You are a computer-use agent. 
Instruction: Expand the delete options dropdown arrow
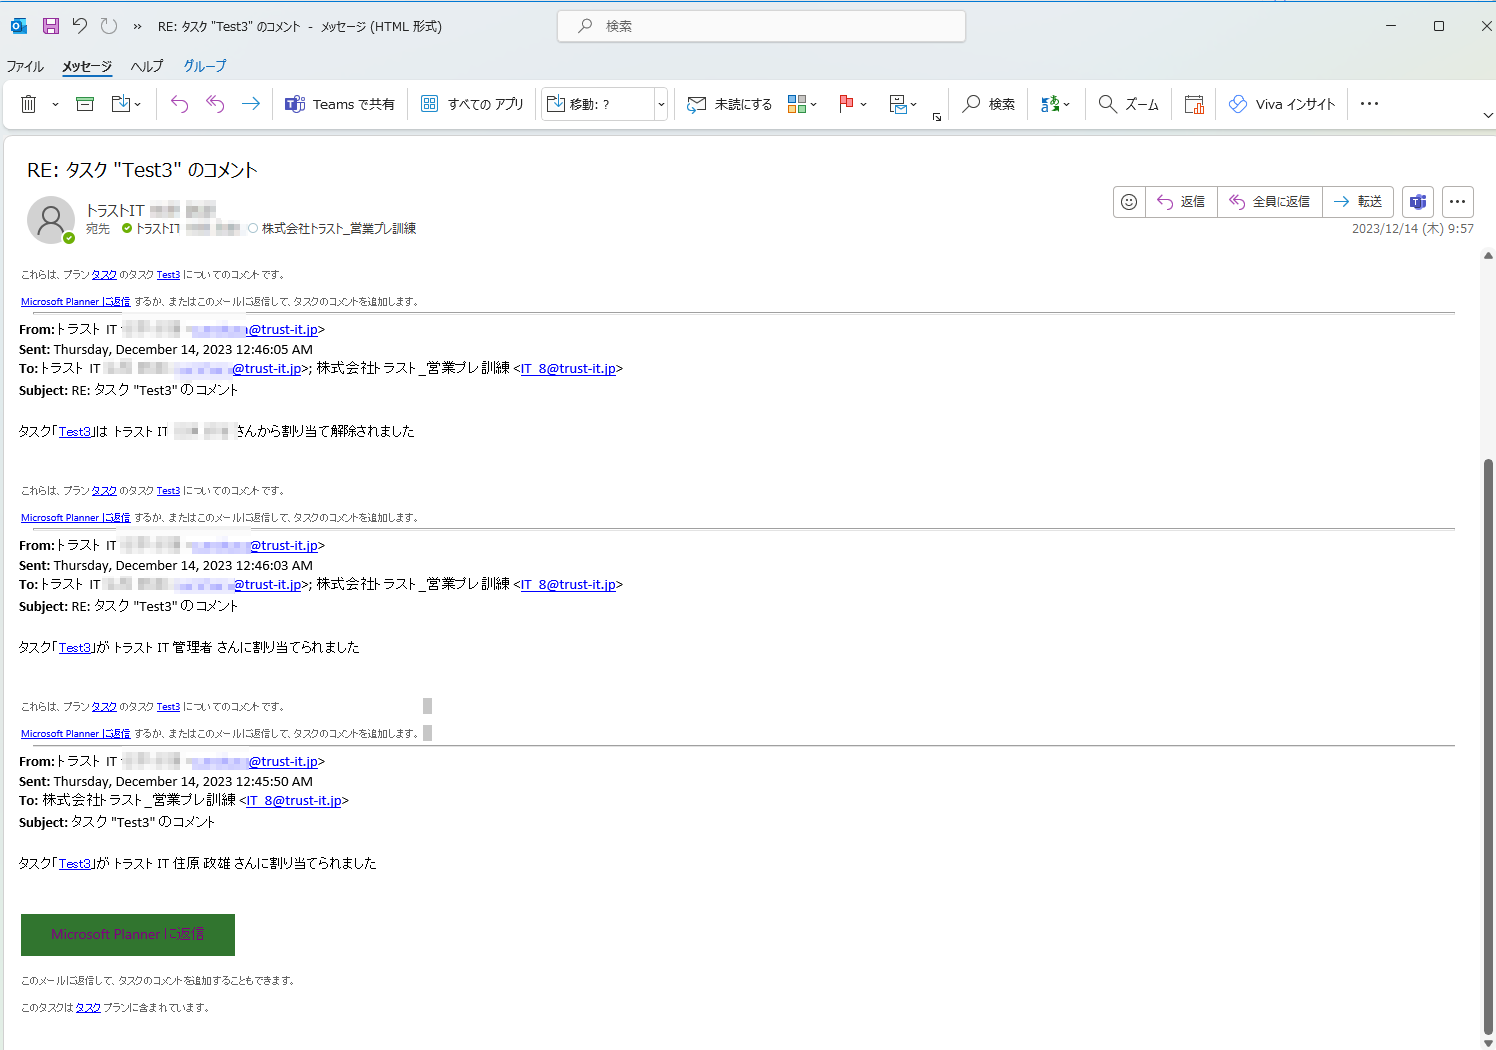coord(55,104)
